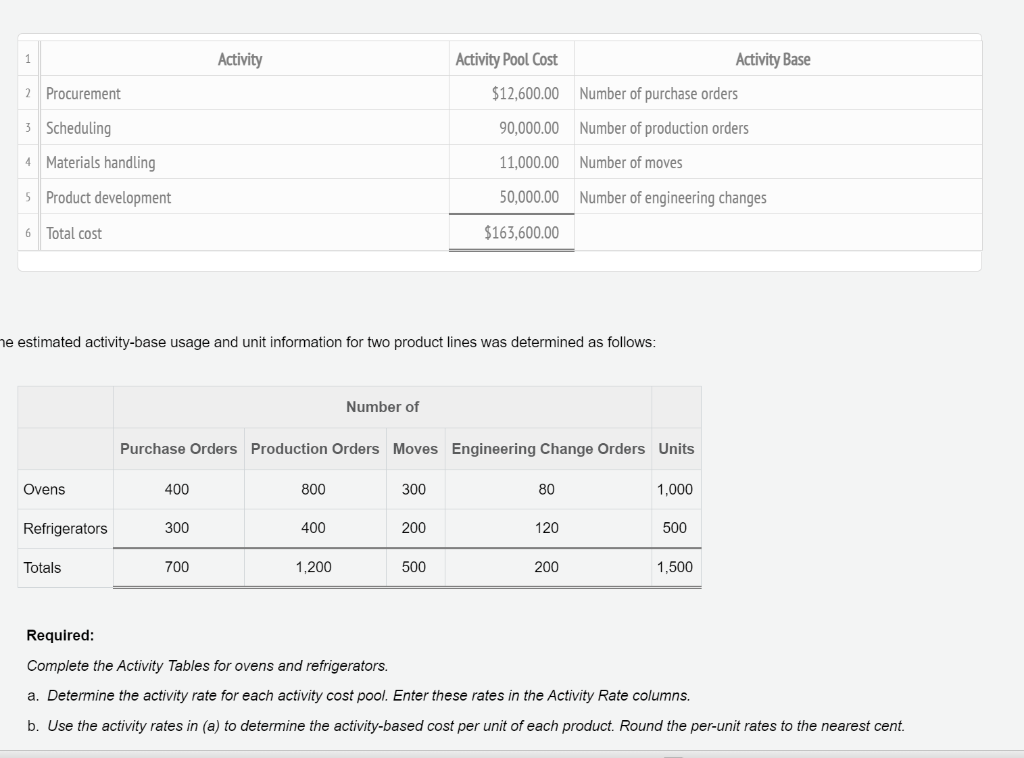This screenshot has width=1024, height=758.
Task: Select the Engineering Change Orders header
Action: tap(547, 449)
